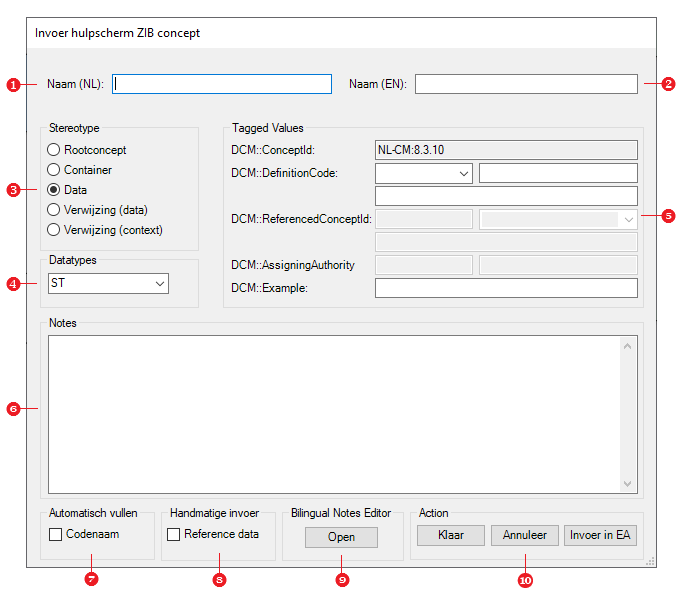Click the wide DefinitionCode field on second row
The width and height of the screenshot is (683, 597).
[506, 196]
